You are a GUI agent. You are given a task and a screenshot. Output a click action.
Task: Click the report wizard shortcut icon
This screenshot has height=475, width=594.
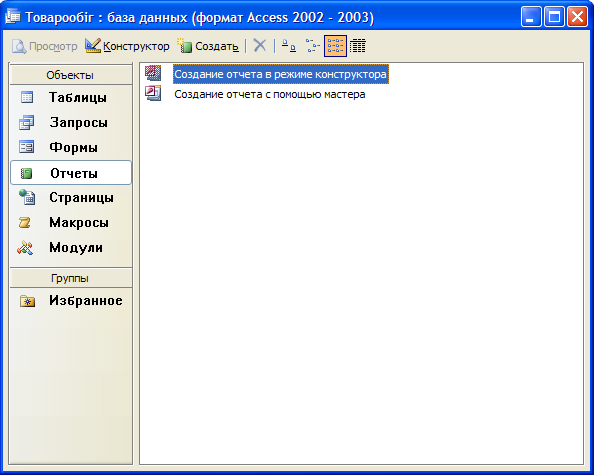pos(153,93)
